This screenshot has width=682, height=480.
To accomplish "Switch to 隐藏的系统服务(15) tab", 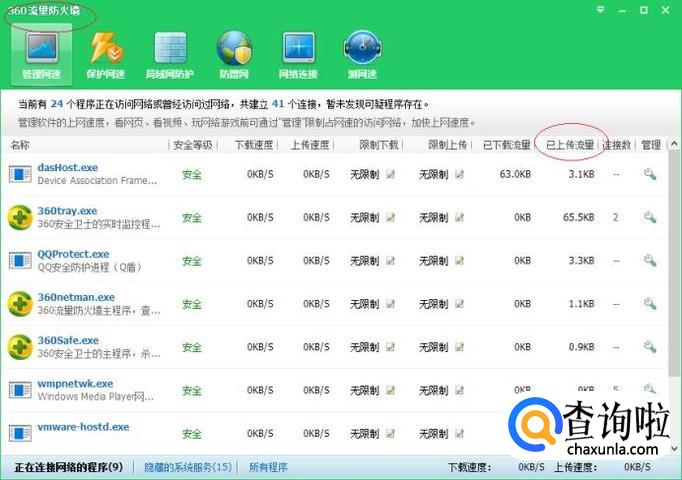I will 188,467.
